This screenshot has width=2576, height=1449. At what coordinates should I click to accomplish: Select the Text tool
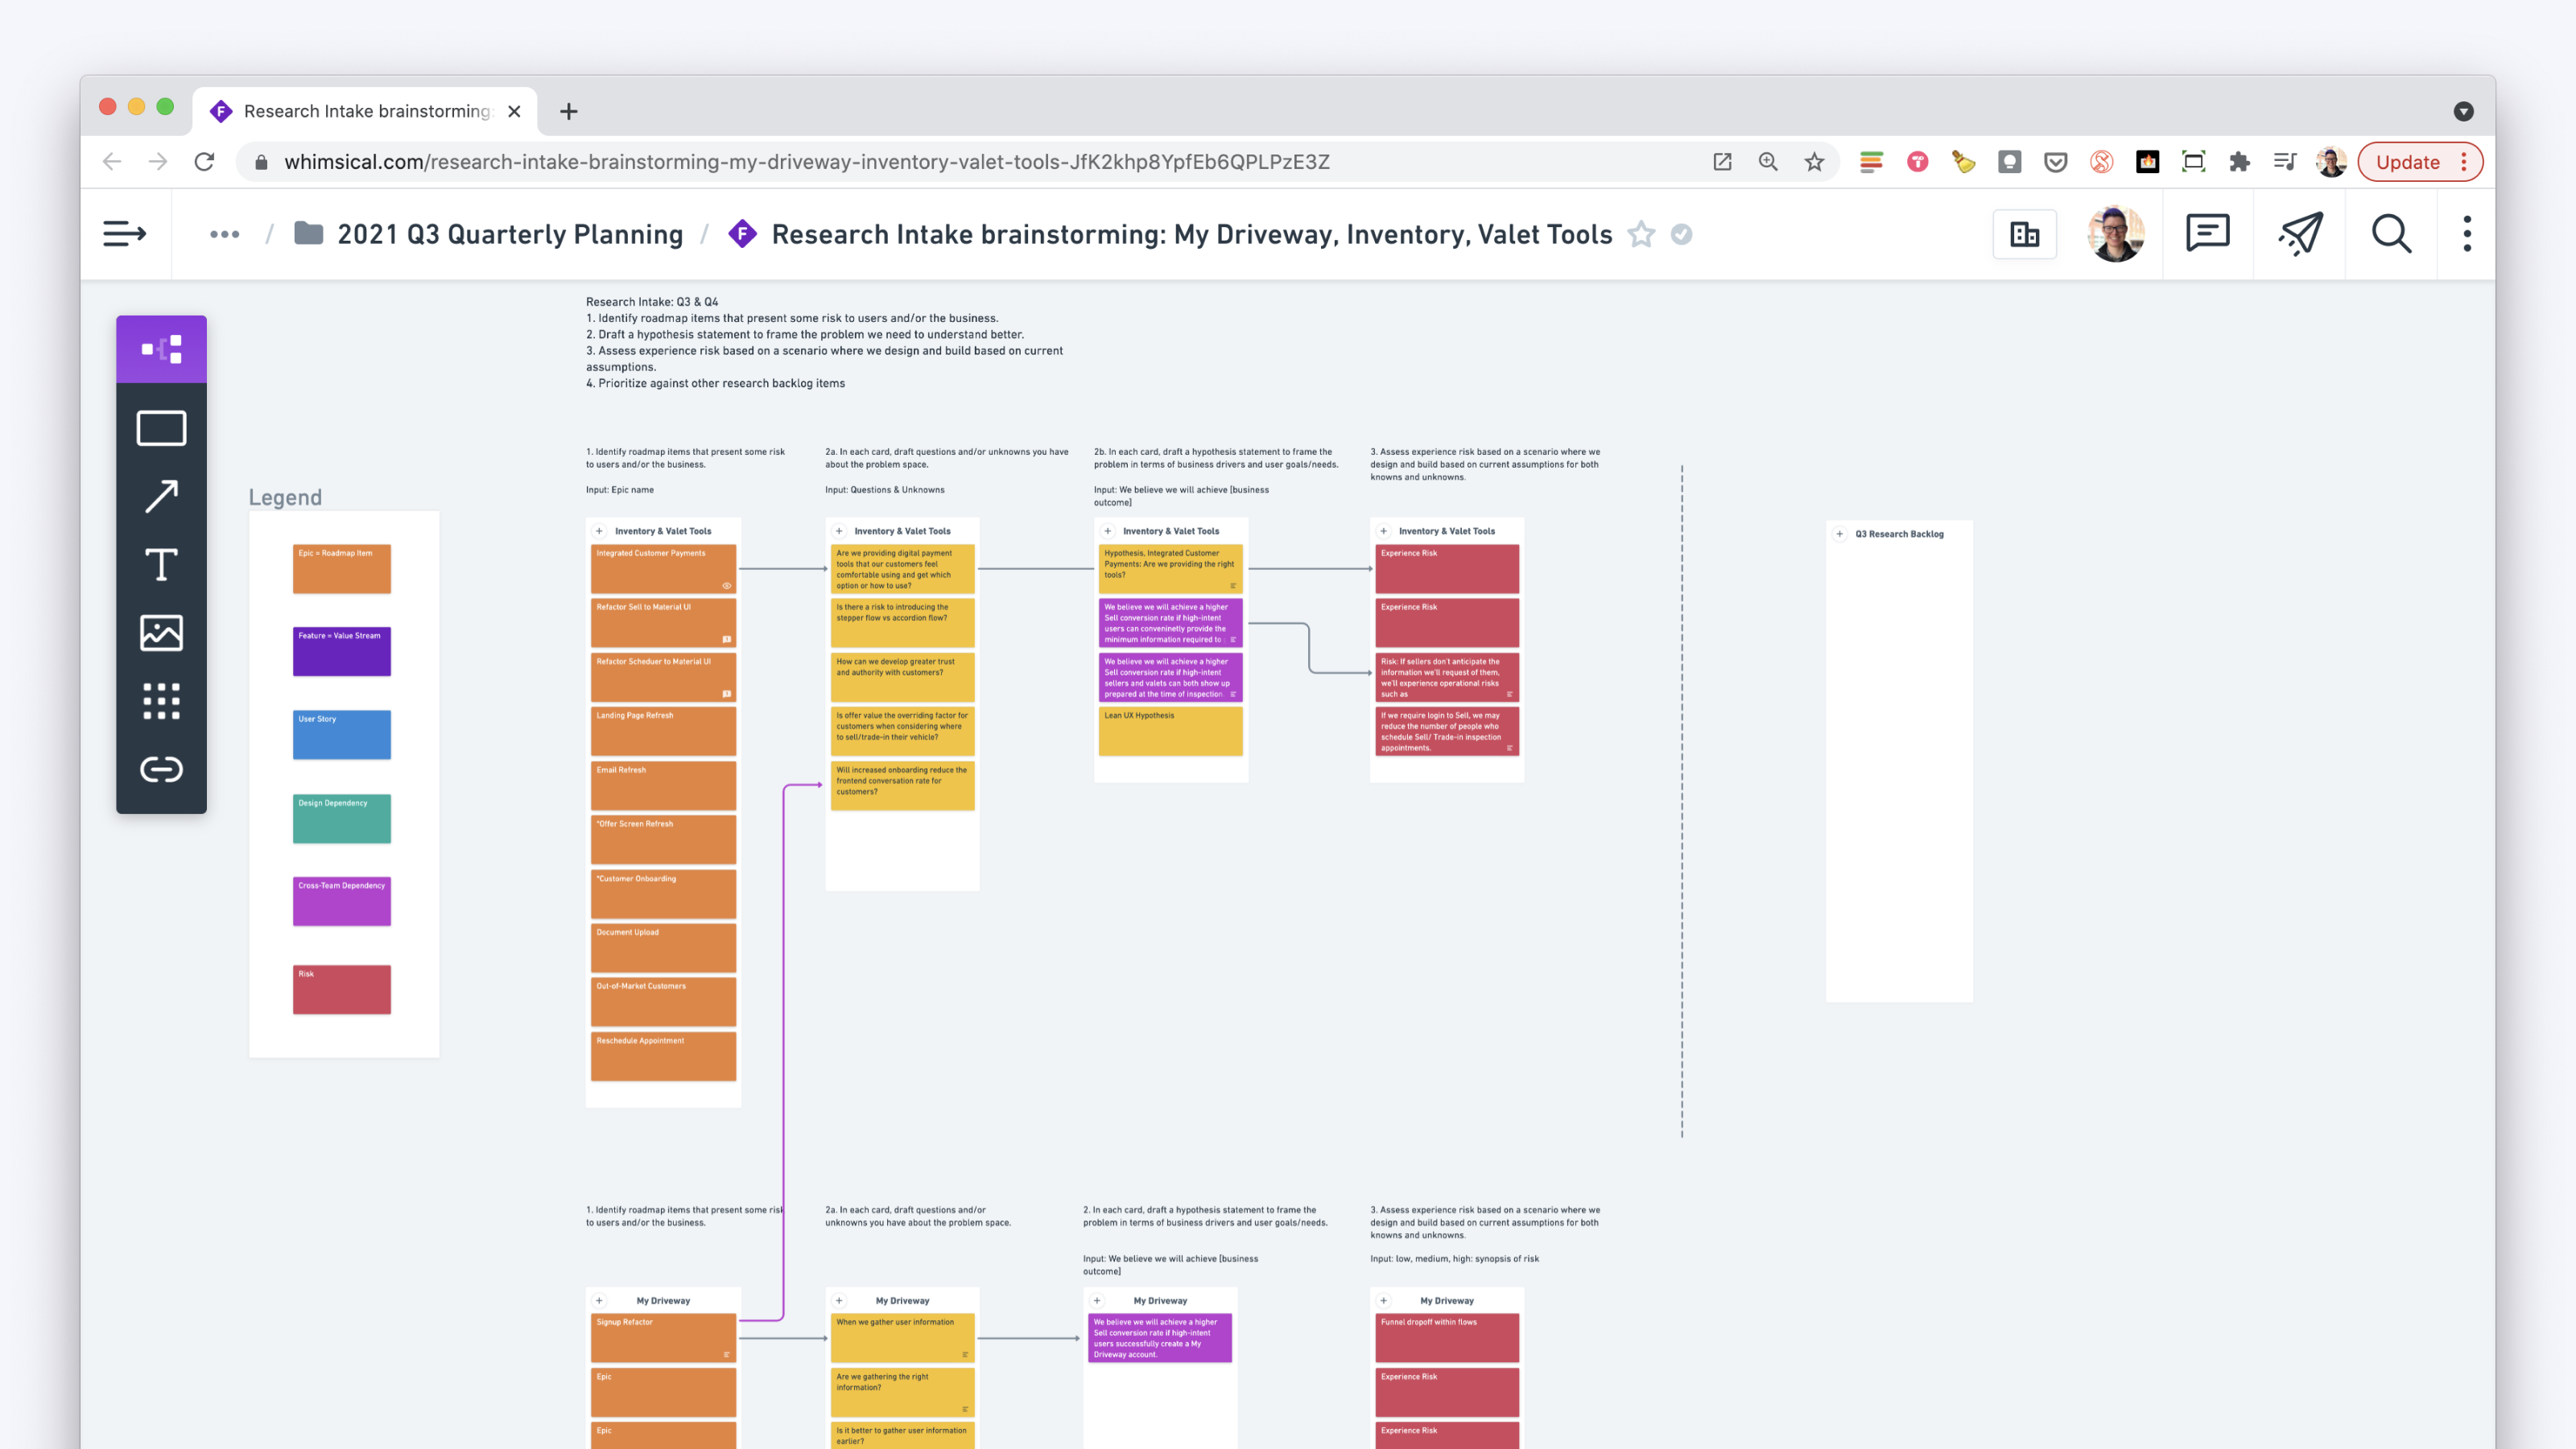point(161,565)
